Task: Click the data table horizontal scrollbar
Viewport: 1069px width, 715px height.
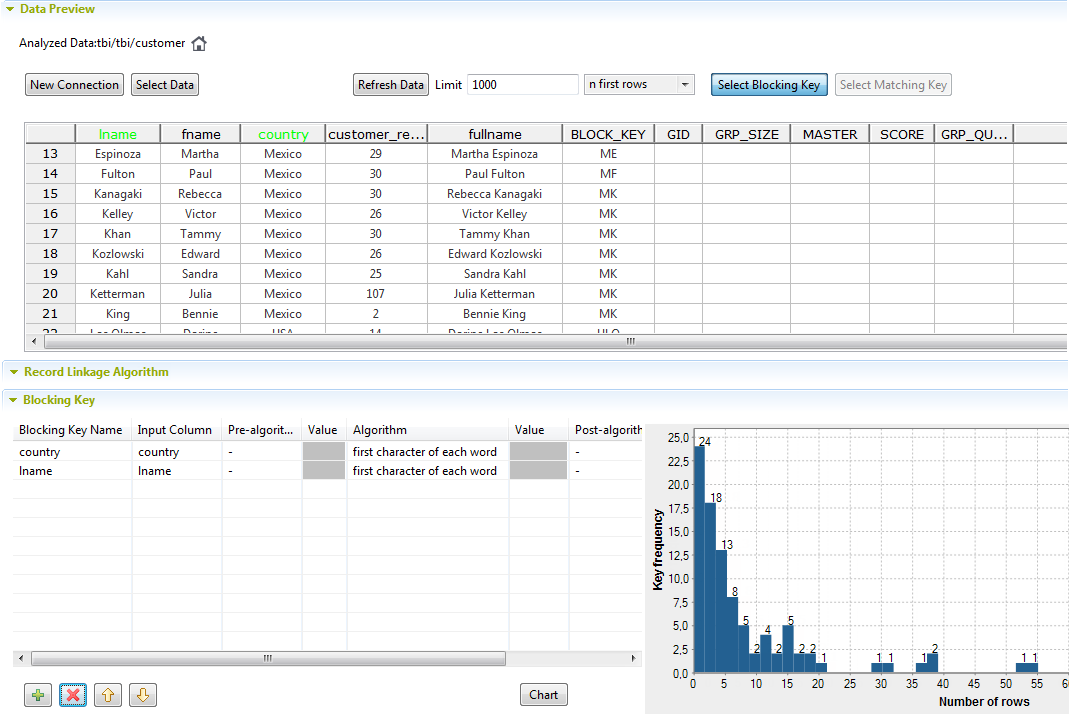Action: click(x=630, y=341)
